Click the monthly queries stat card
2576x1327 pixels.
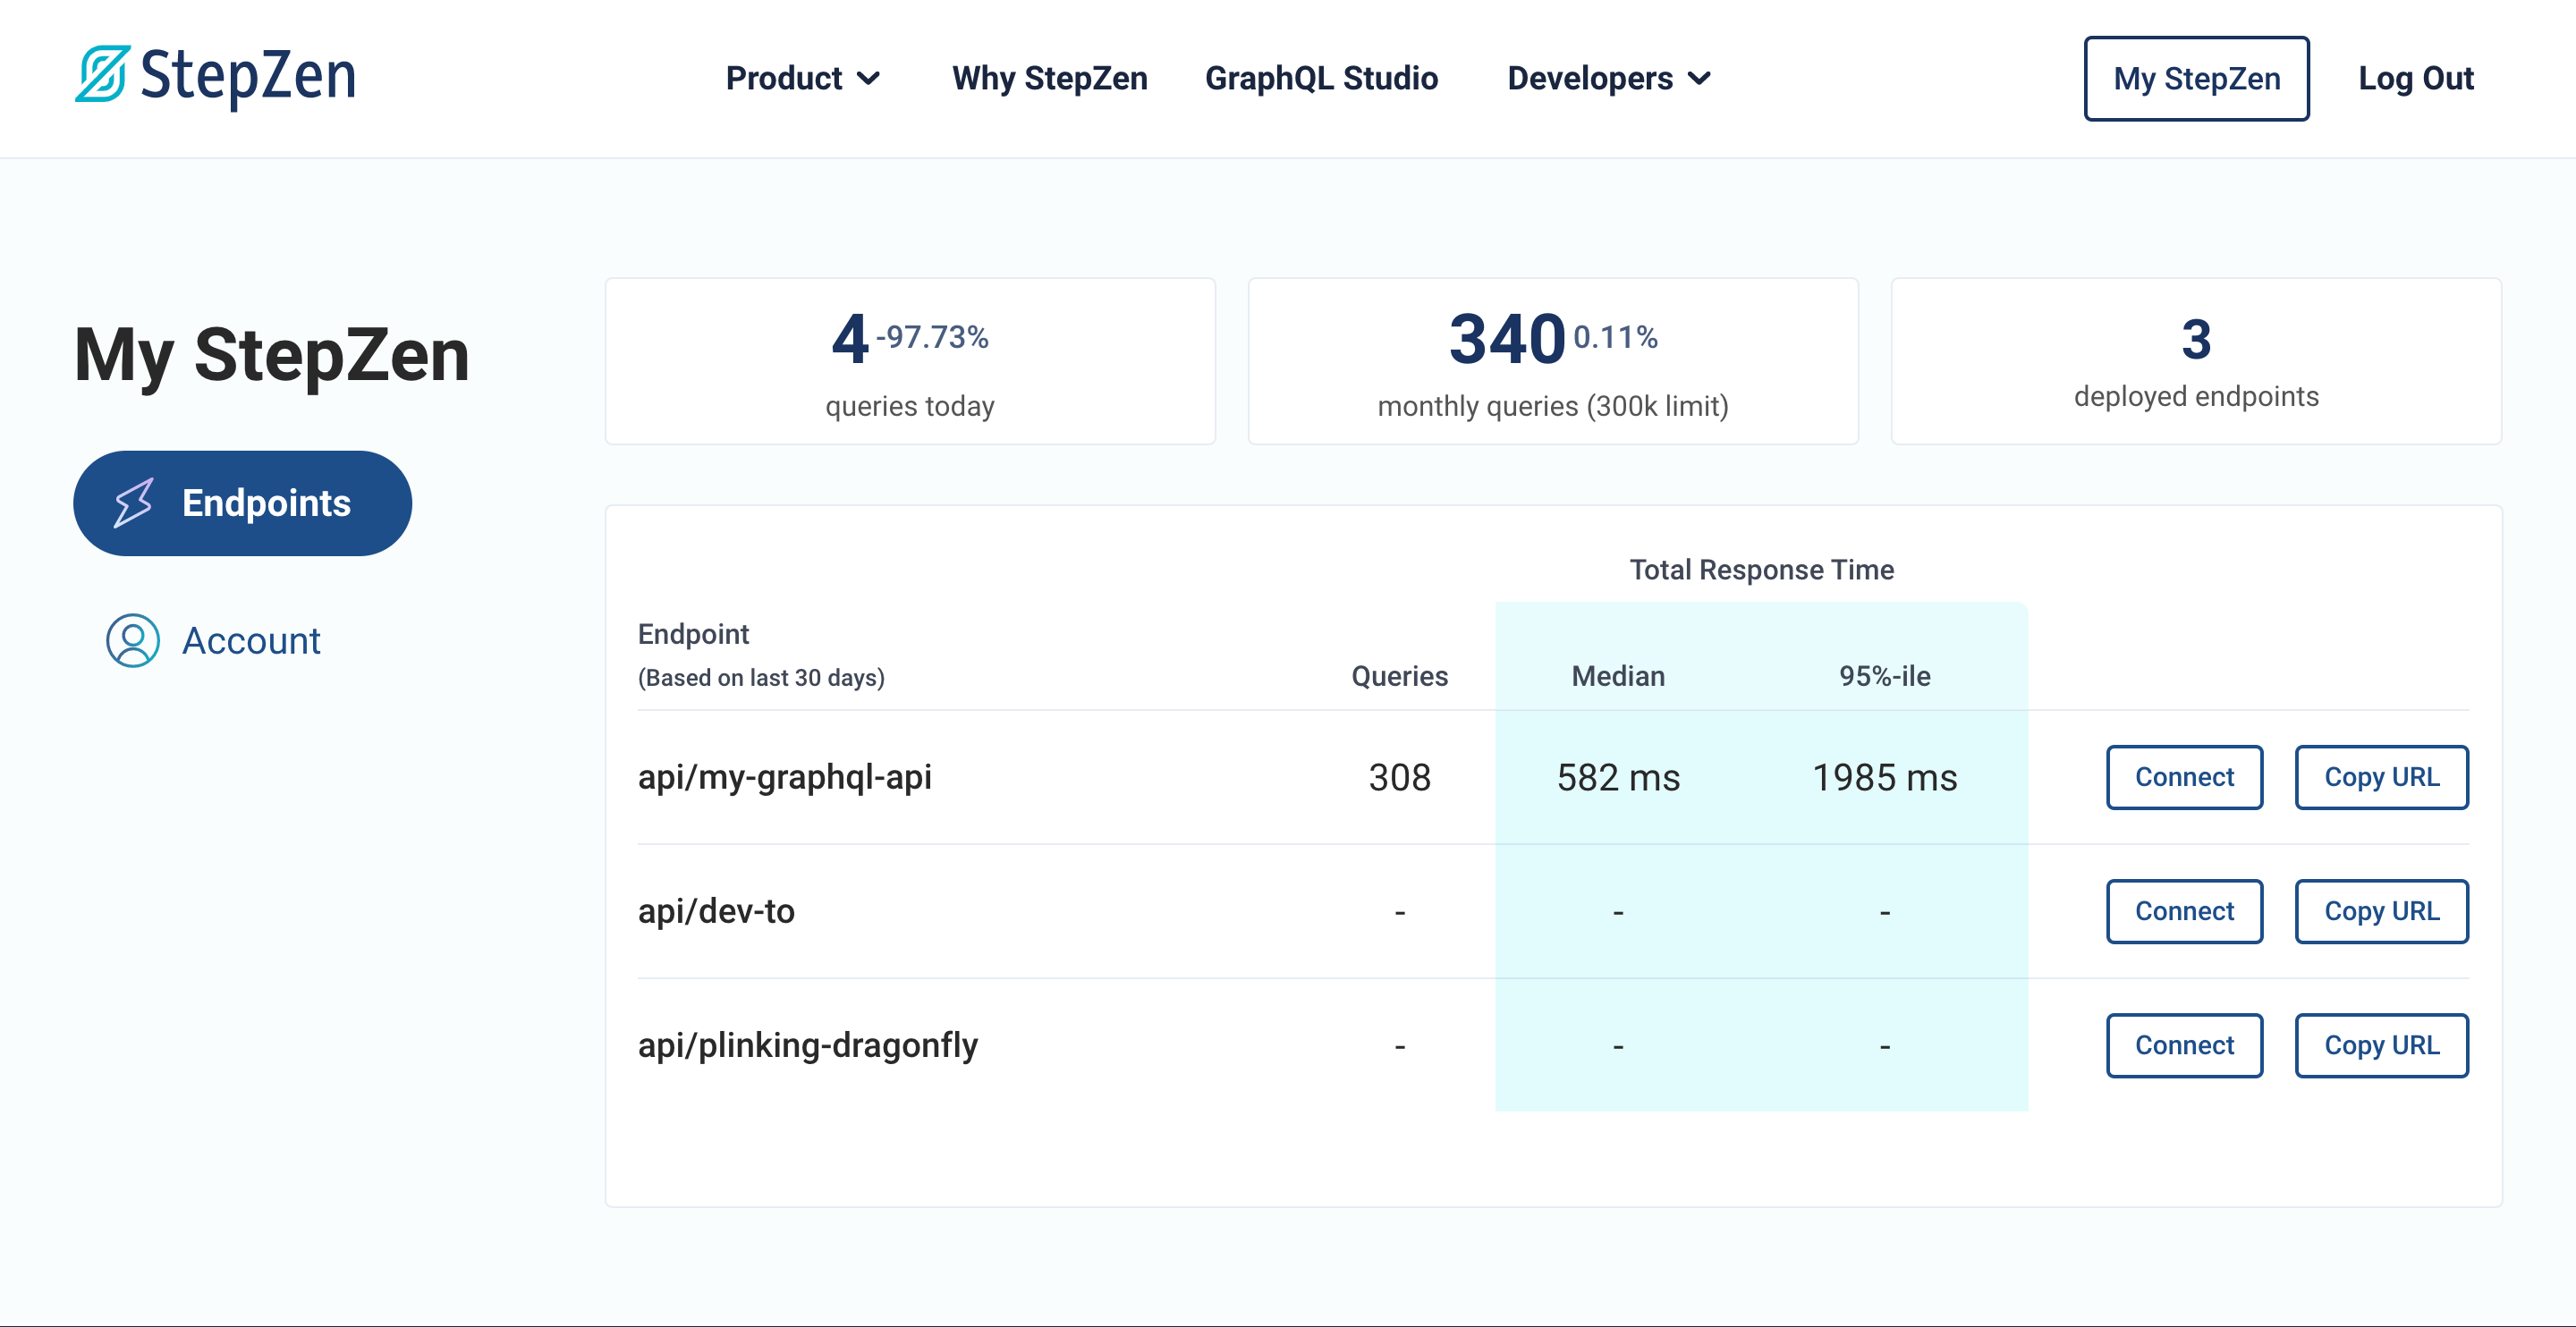click(1553, 361)
